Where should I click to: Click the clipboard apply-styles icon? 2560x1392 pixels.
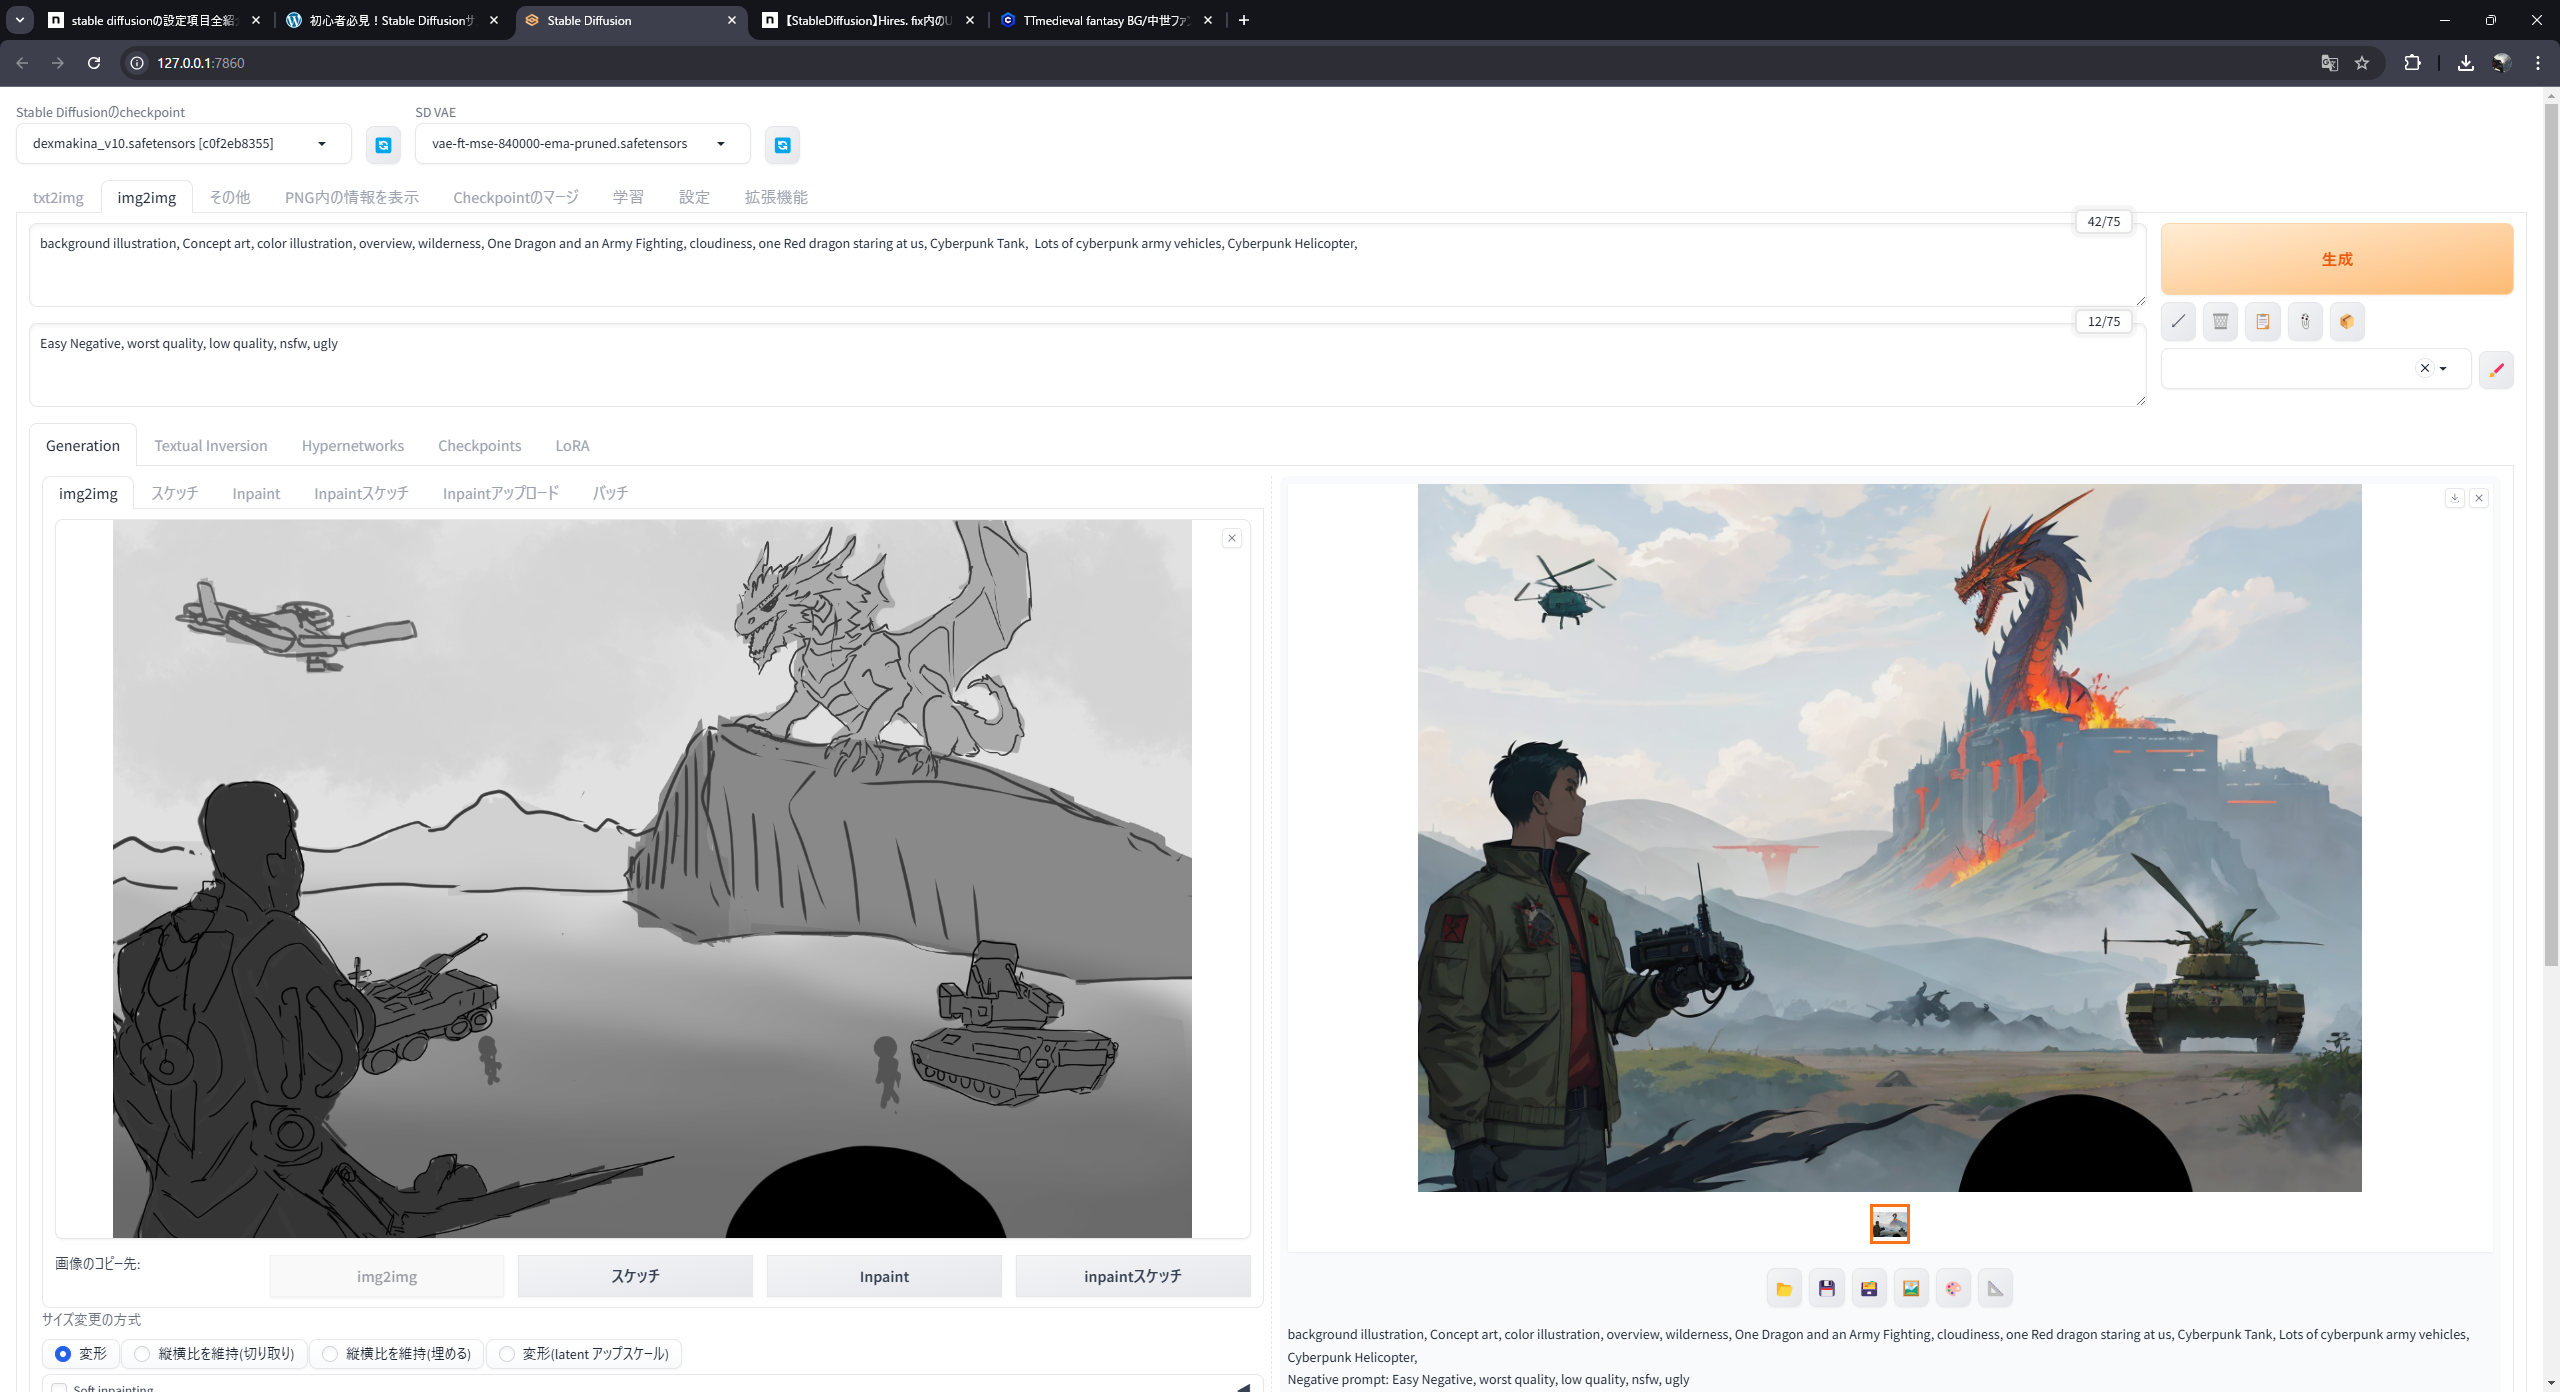point(2262,322)
